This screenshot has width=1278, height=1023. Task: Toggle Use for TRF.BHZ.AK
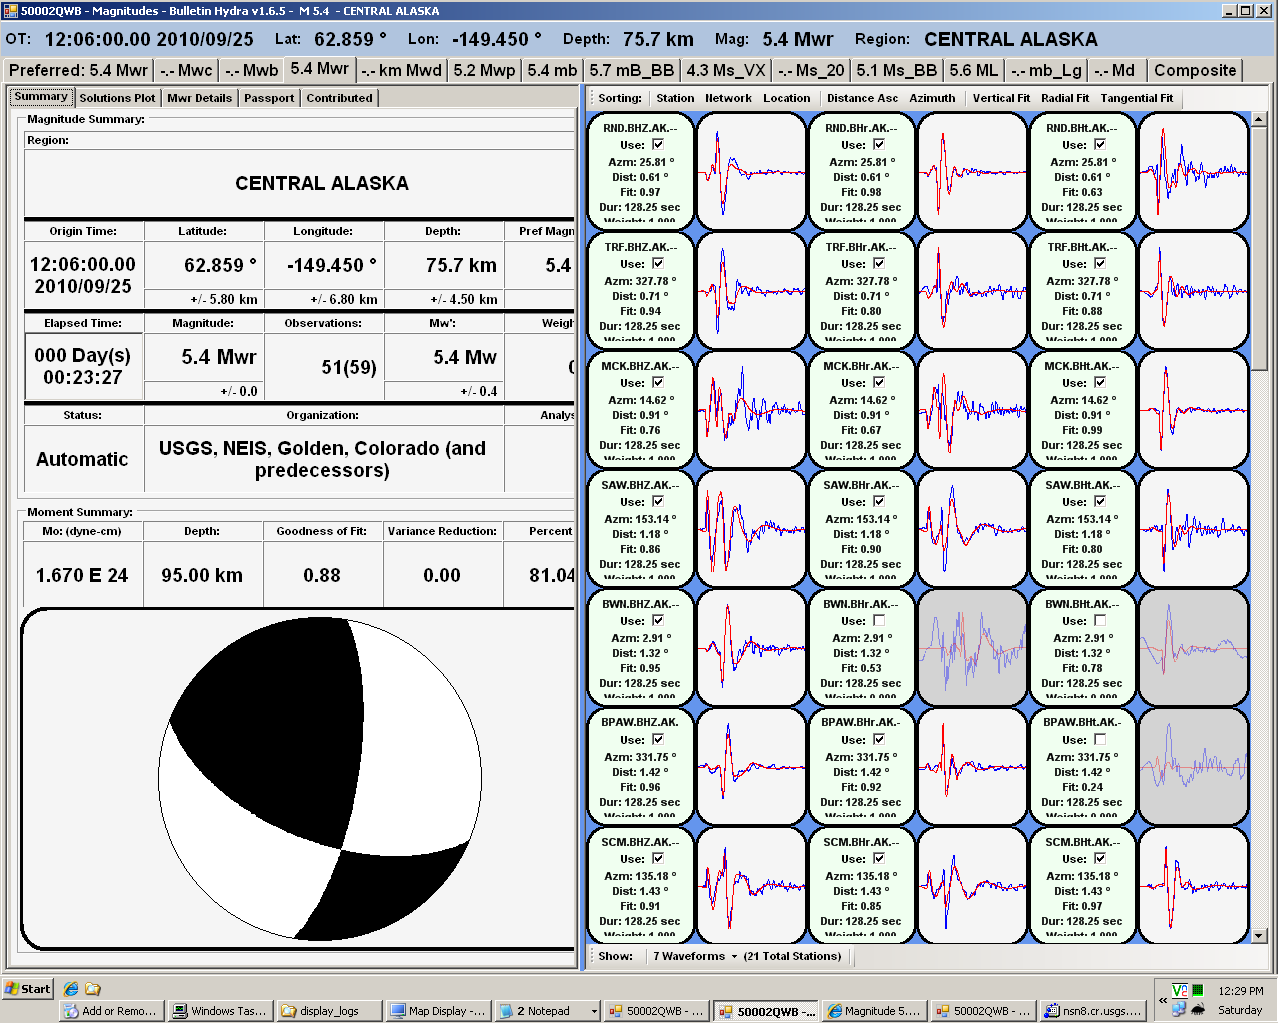tap(658, 263)
